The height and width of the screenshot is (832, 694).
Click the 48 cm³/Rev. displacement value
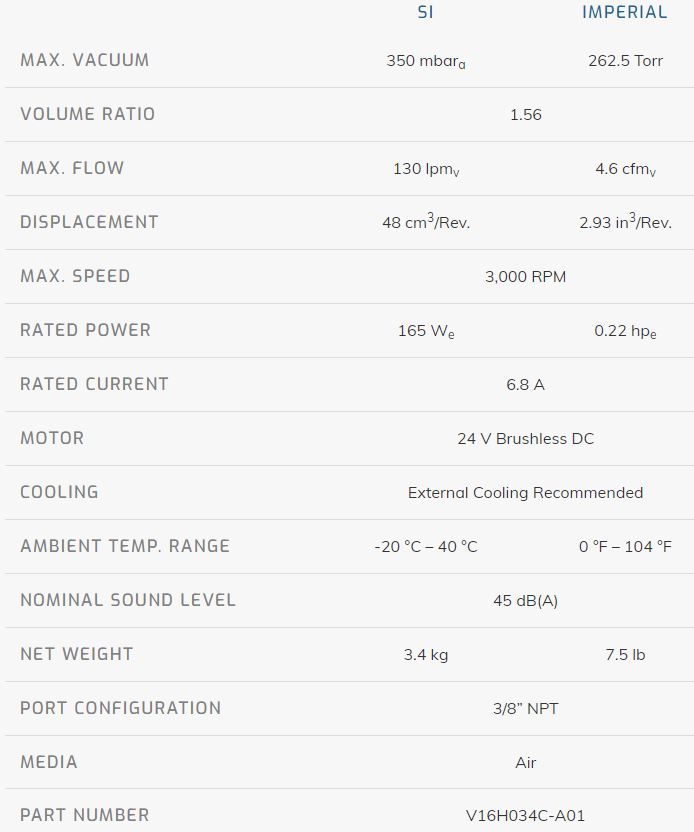point(426,222)
